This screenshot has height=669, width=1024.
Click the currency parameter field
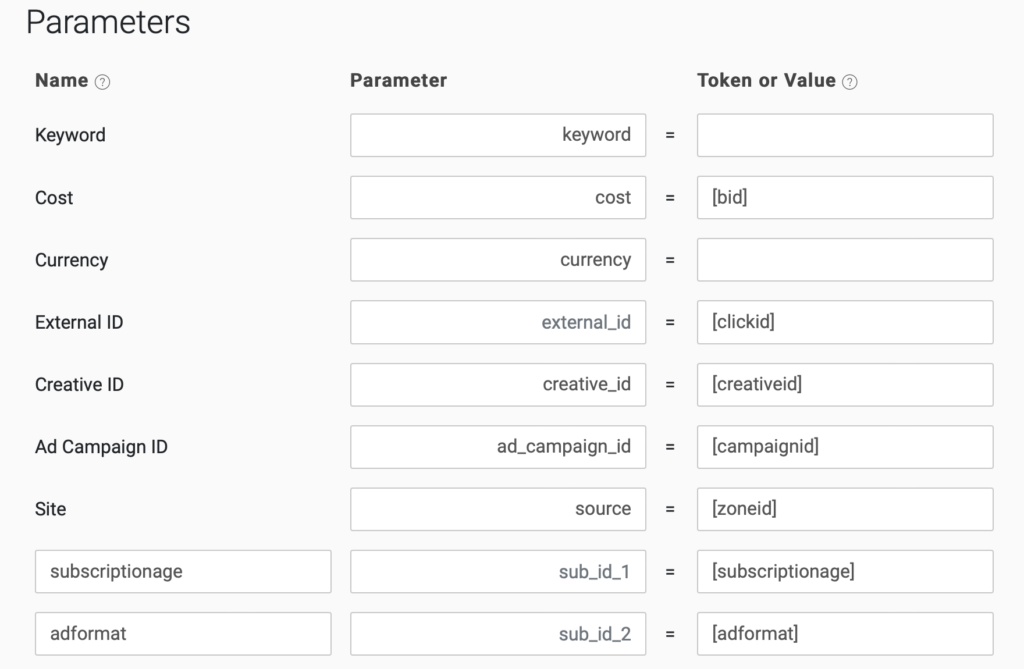pyautogui.click(x=497, y=260)
